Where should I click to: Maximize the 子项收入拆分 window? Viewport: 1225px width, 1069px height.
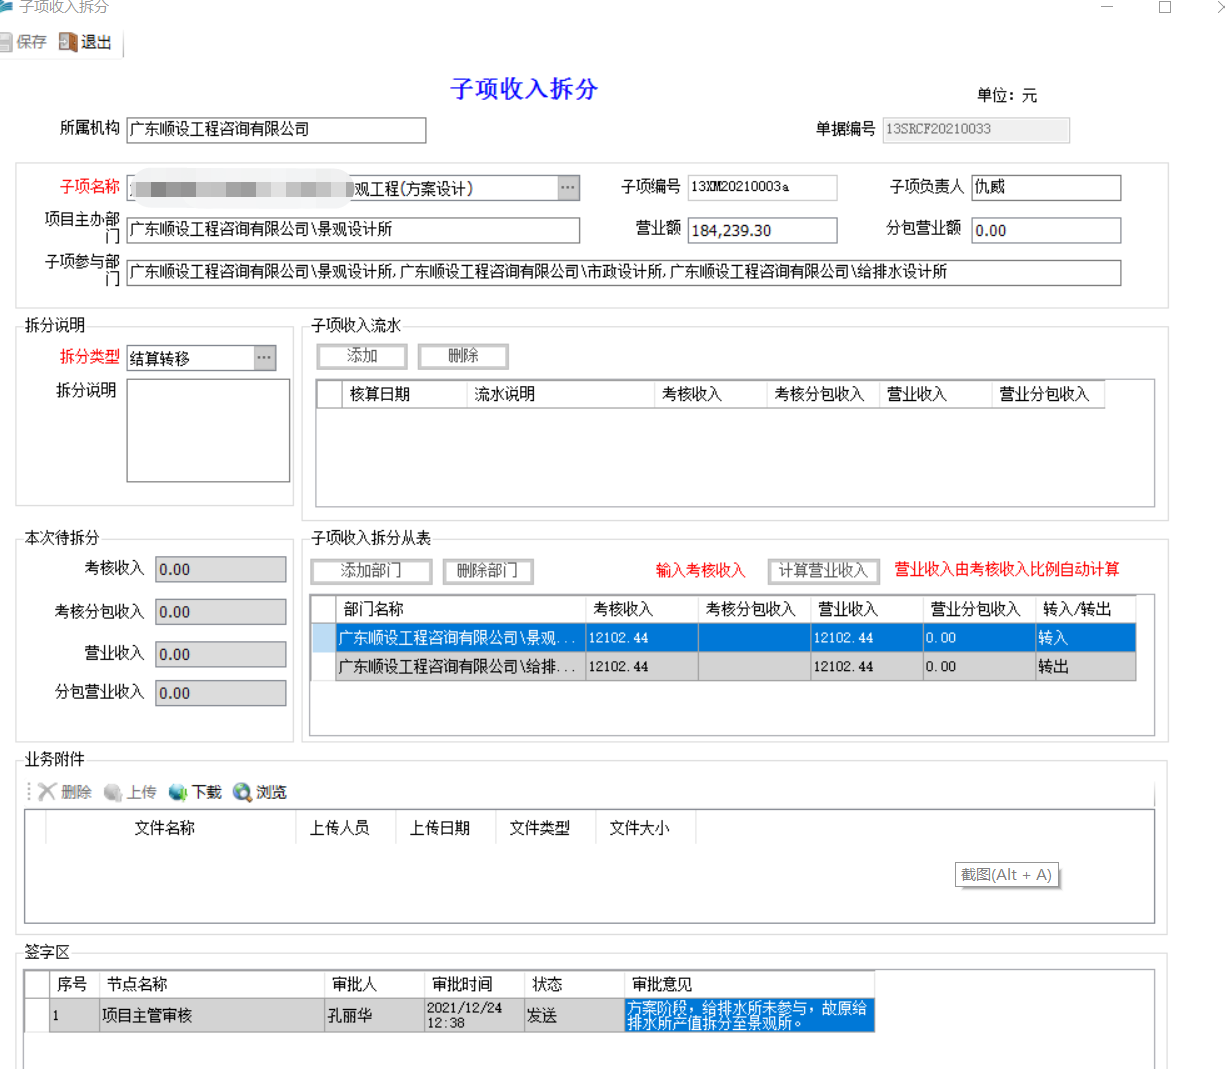(x=1165, y=7)
